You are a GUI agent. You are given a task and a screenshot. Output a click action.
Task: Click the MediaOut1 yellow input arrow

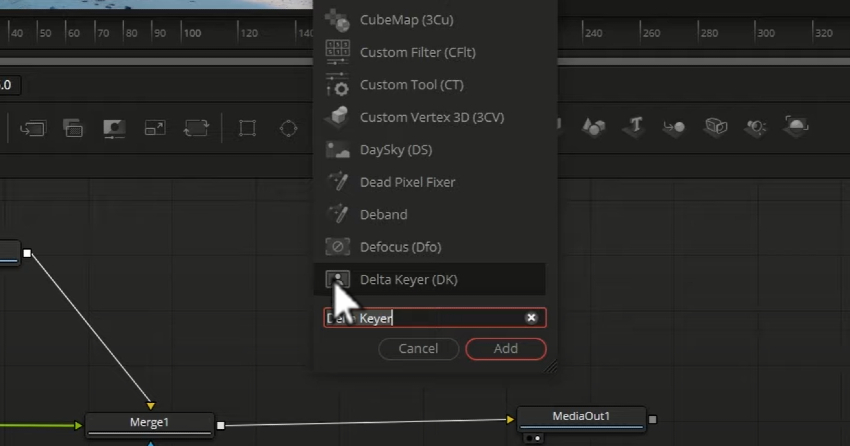tap(510, 419)
